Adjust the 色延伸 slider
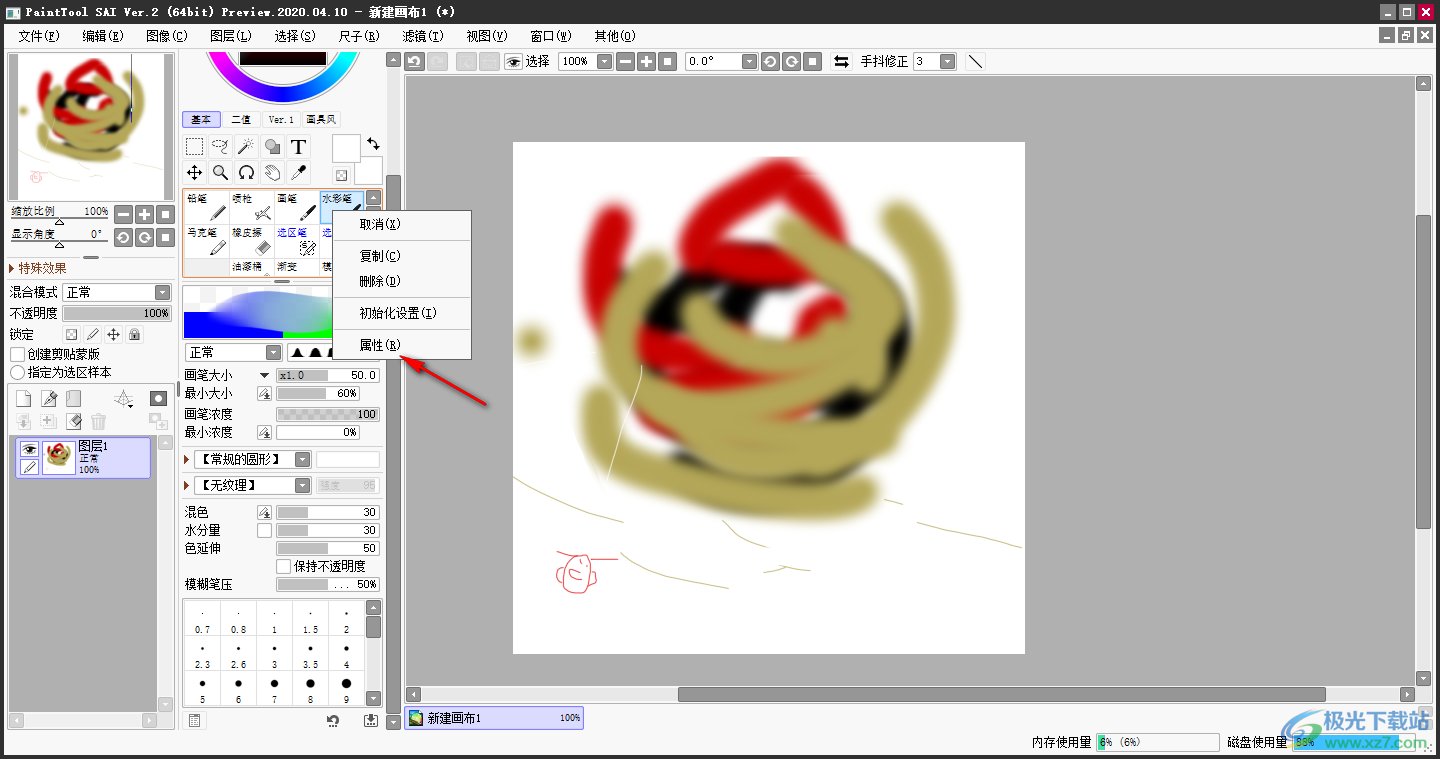Screen dimensions: 1440x759 [328, 548]
